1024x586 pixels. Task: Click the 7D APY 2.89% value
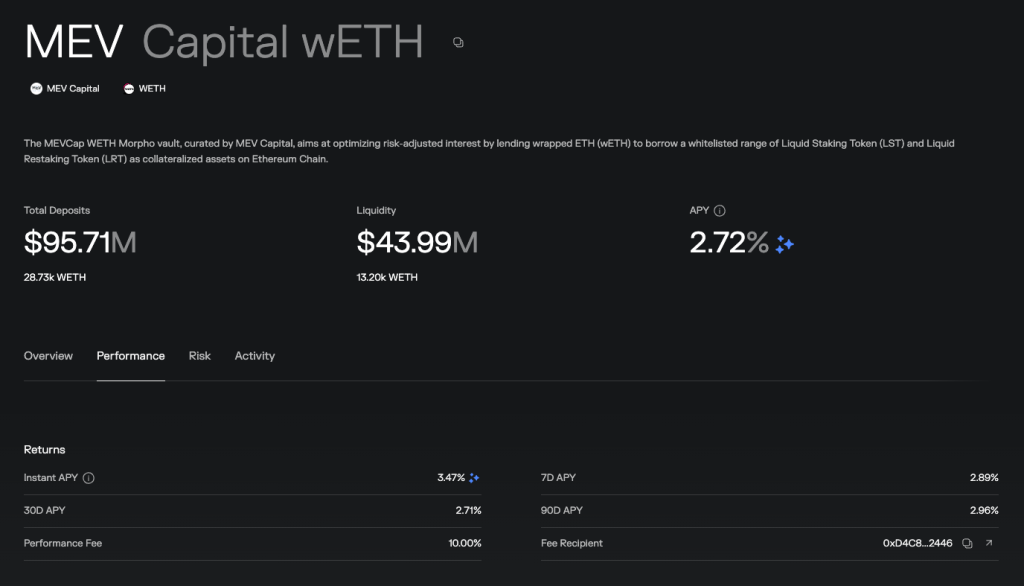[984, 478]
